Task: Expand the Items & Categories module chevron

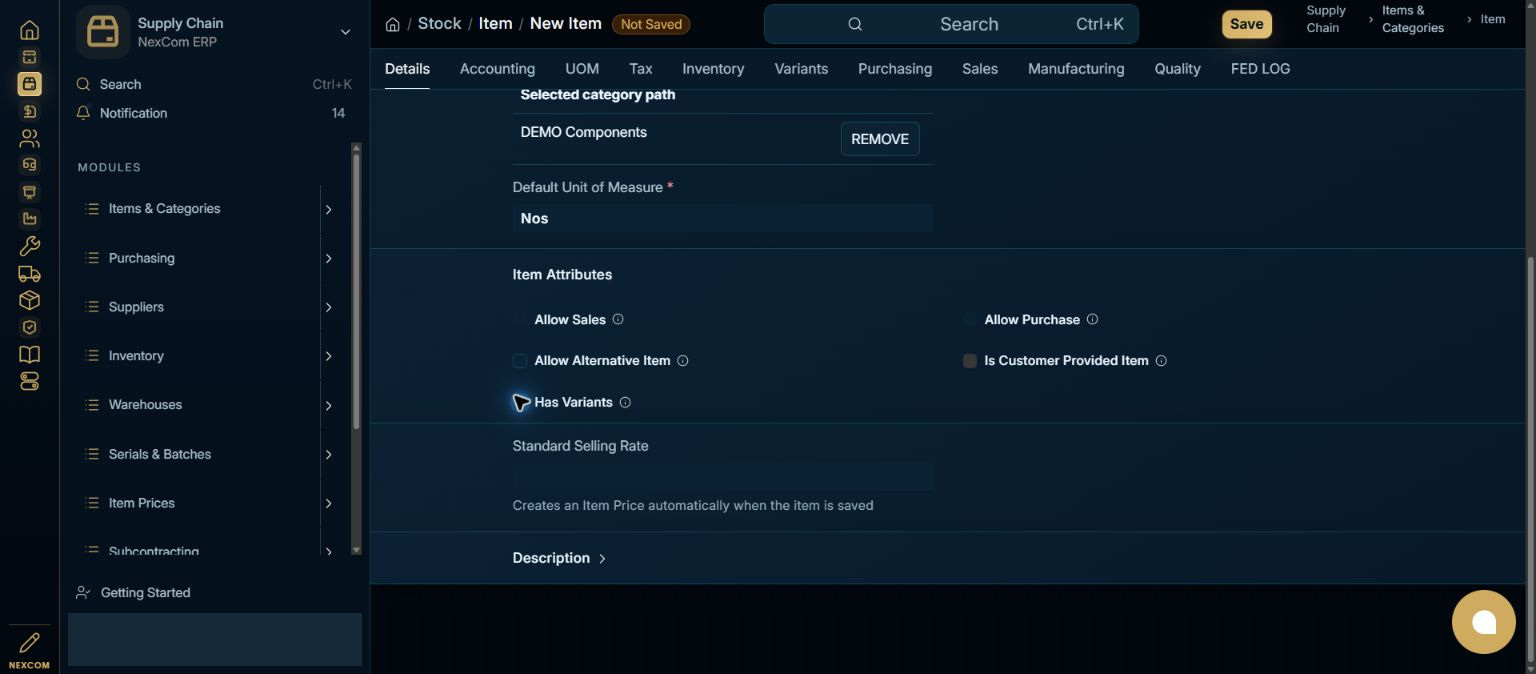Action: click(328, 209)
